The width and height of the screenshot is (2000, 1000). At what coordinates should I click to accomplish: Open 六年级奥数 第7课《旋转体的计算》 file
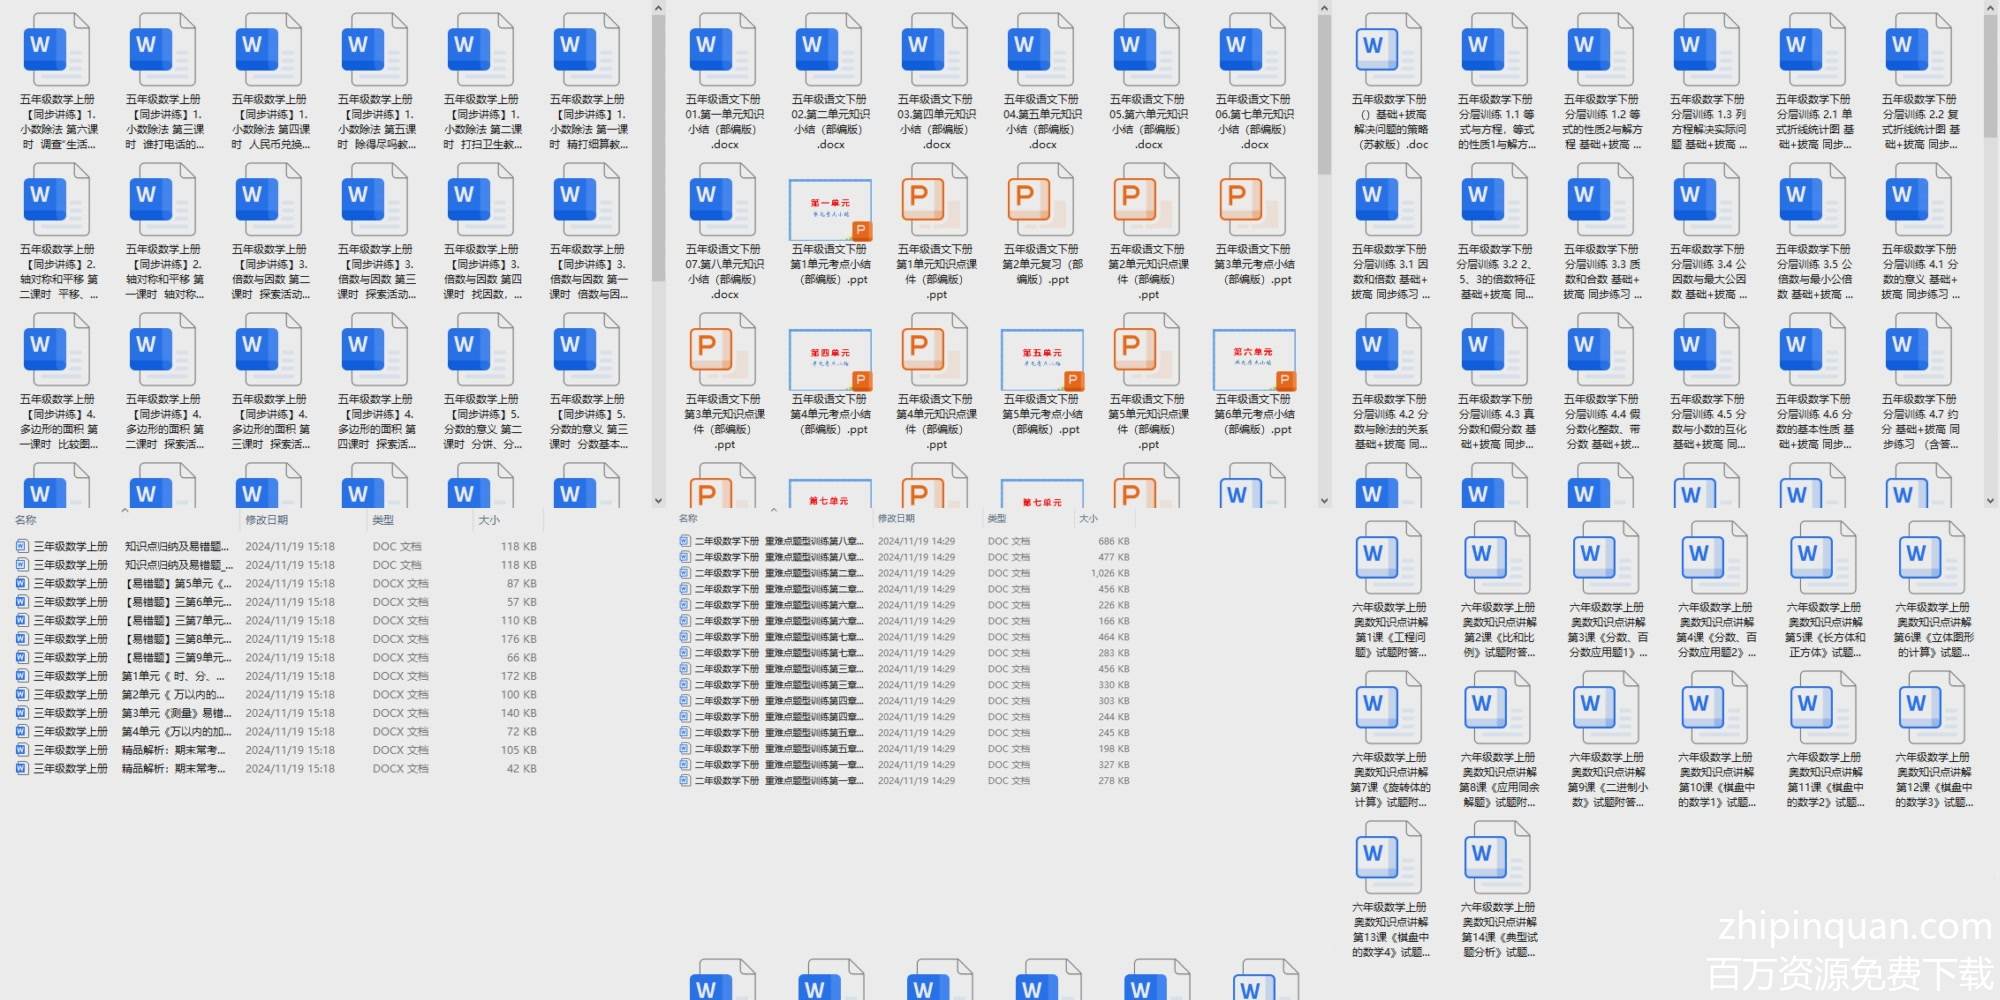(1389, 708)
